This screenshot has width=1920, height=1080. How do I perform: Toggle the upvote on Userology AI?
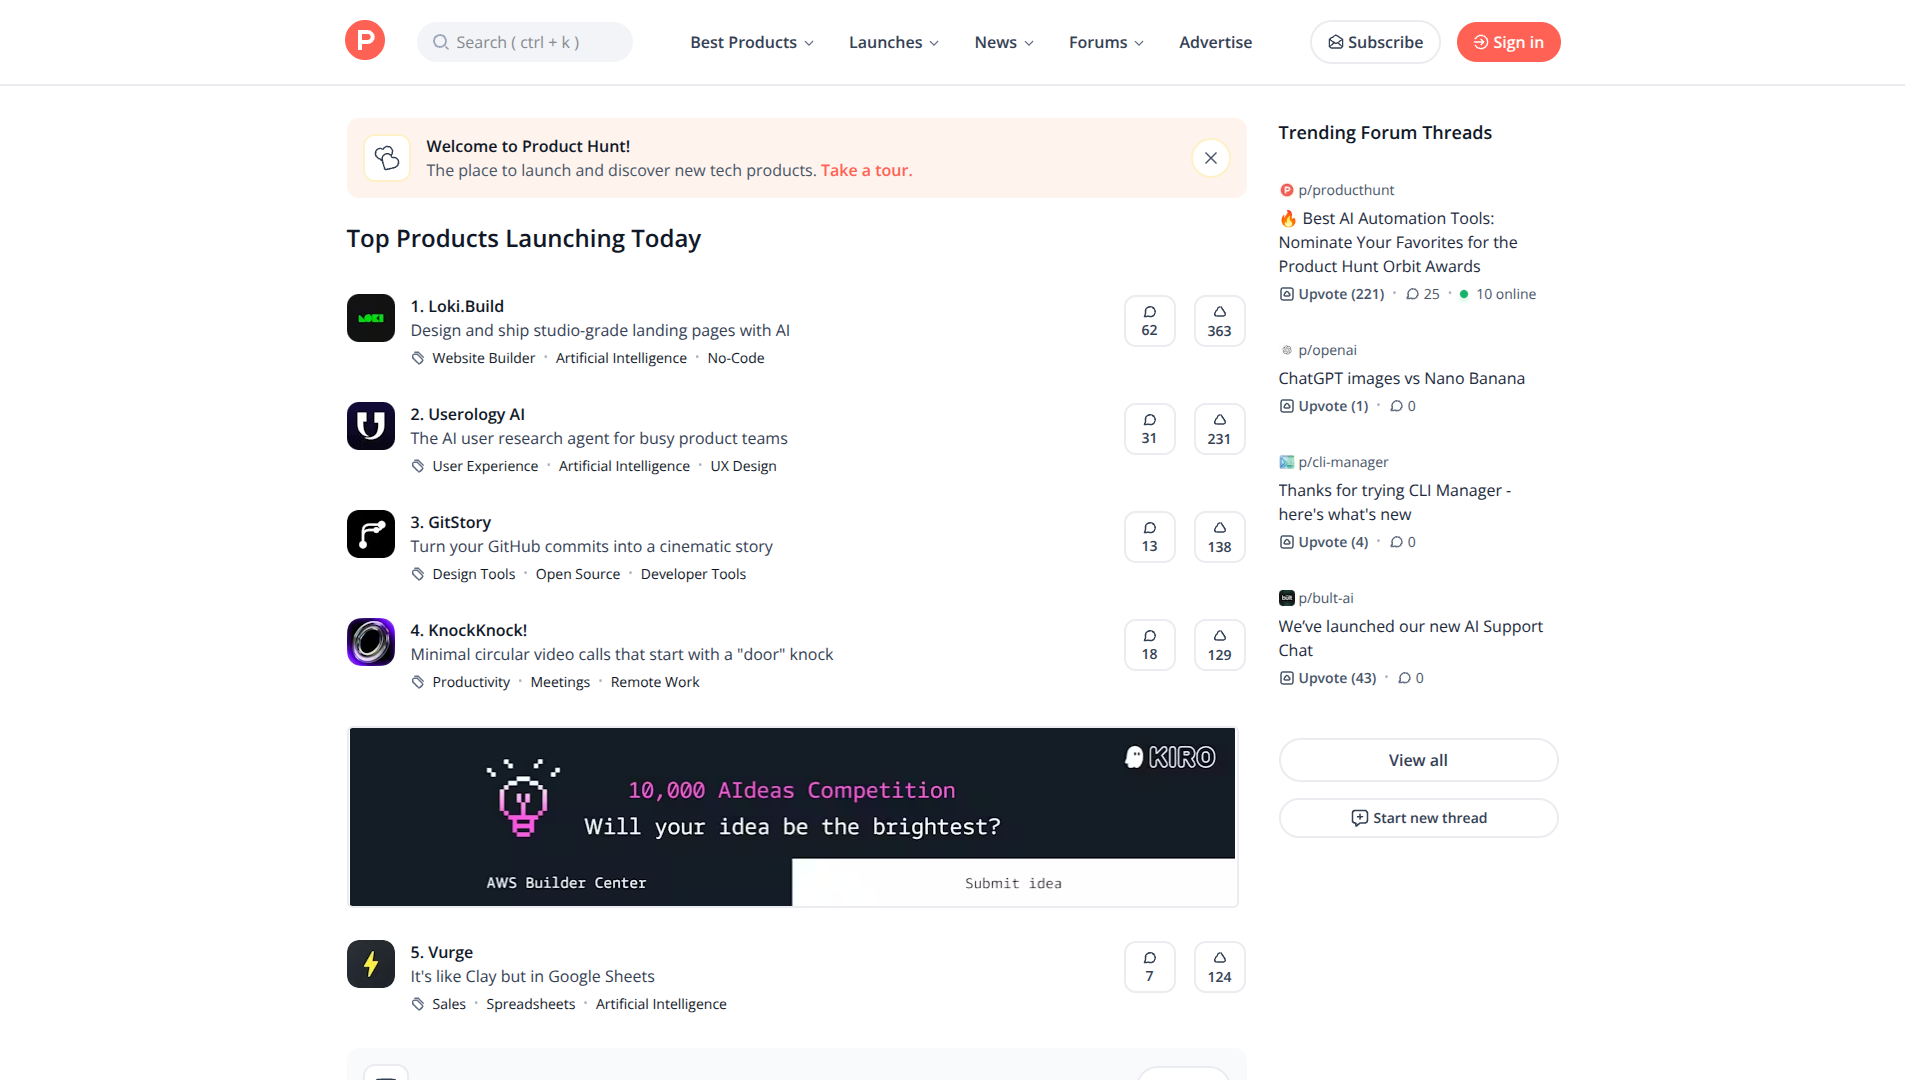pyautogui.click(x=1219, y=428)
